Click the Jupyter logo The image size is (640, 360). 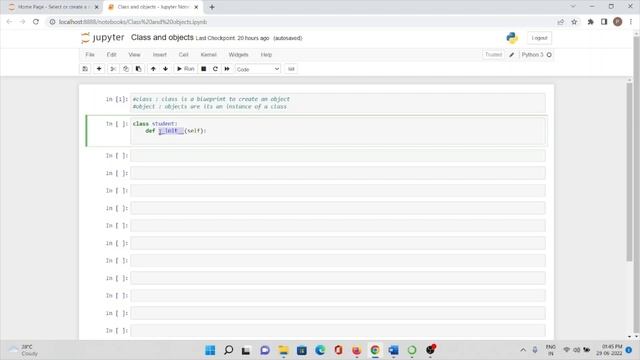[102, 38]
